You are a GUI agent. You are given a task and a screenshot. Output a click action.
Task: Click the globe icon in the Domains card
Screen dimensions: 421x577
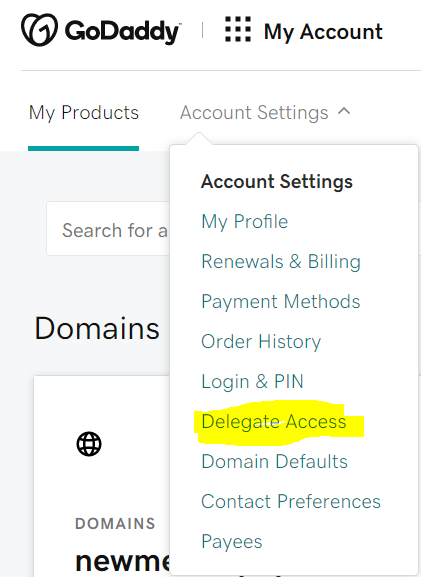click(x=89, y=444)
